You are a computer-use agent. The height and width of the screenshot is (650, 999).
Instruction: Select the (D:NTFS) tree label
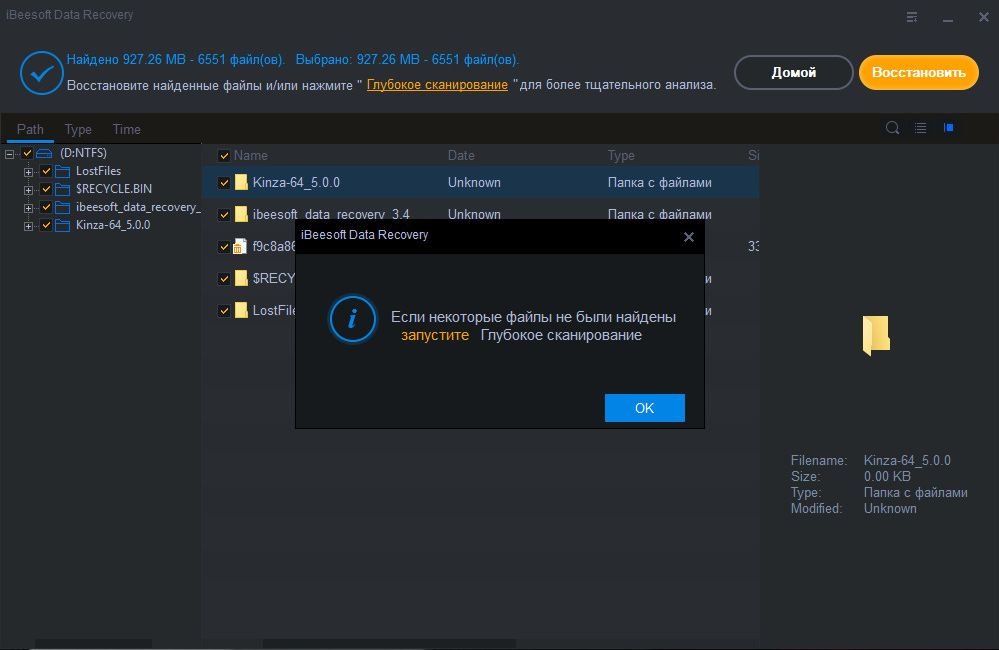click(x=83, y=153)
